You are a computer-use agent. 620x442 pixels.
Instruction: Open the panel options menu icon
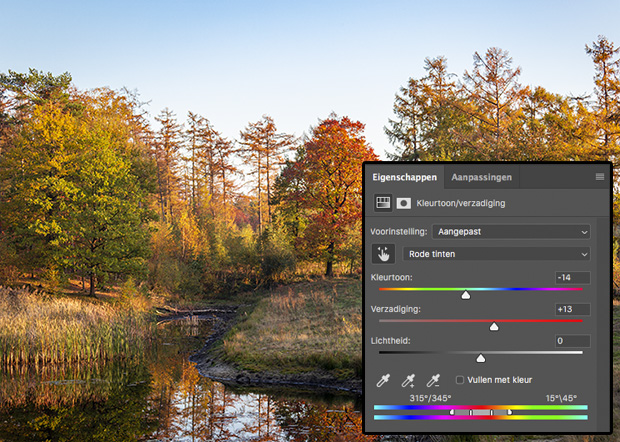coord(599,177)
